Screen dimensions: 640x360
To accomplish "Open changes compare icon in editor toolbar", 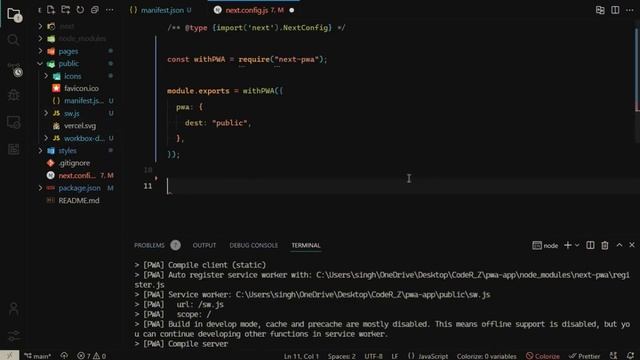I will coord(600,10).
